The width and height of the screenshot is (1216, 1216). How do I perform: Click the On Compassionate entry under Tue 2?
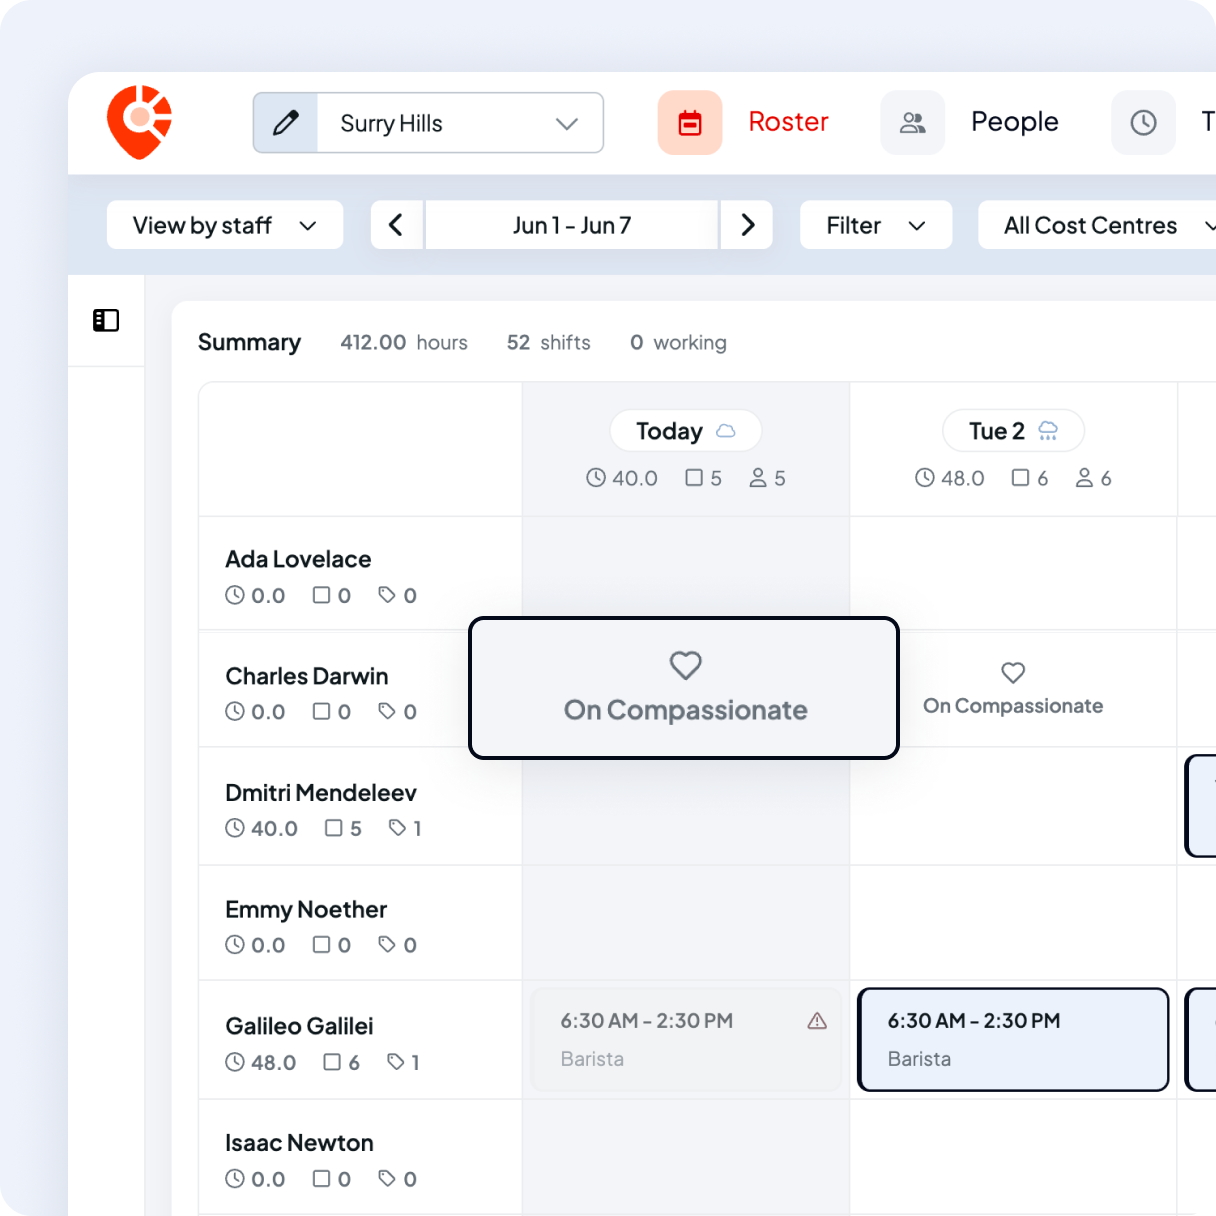pos(1013,689)
